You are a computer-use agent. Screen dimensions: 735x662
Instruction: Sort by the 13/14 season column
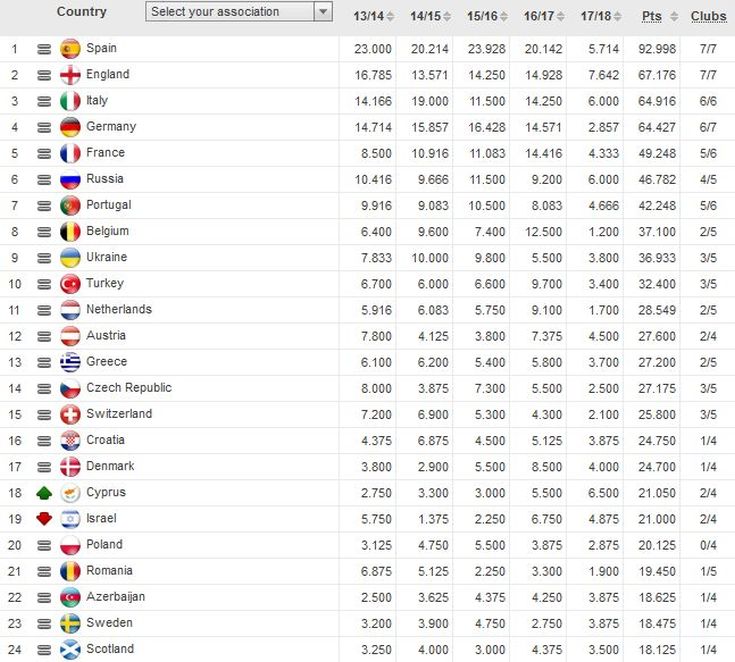tap(373, 17)
